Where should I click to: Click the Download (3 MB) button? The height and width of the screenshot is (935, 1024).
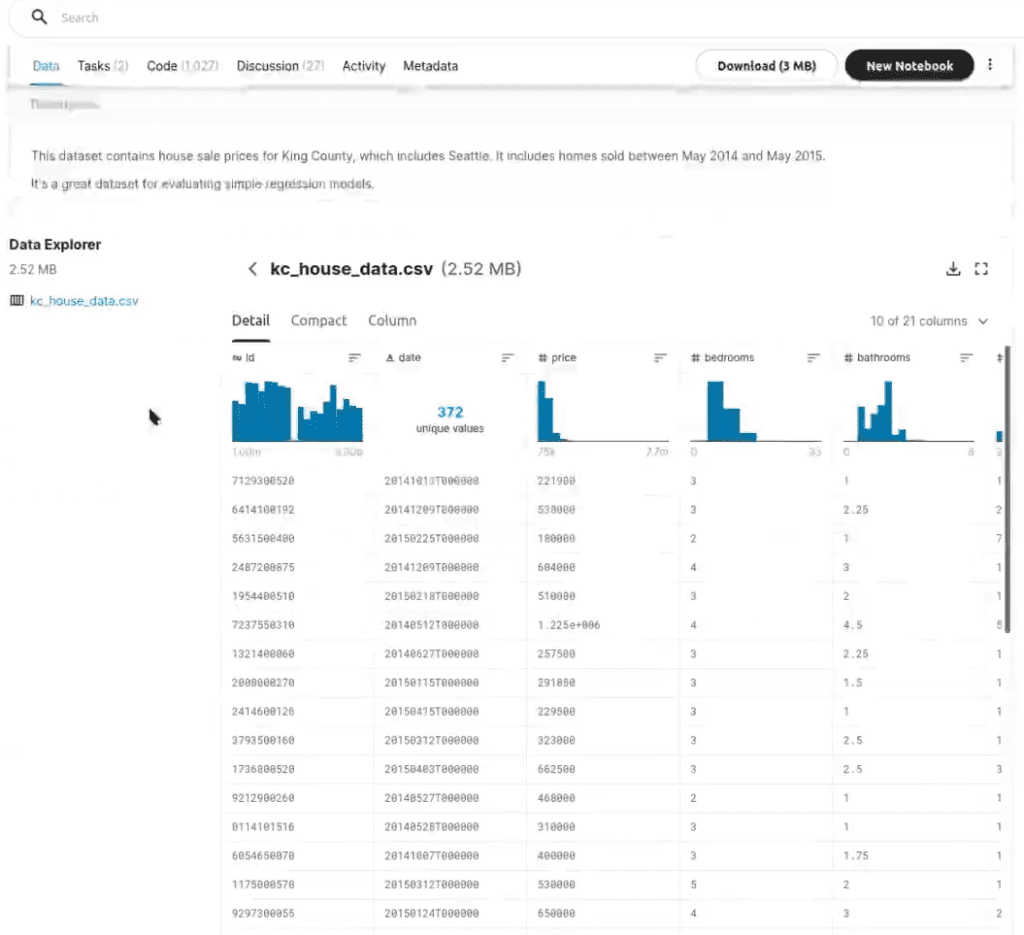(767, 65)
